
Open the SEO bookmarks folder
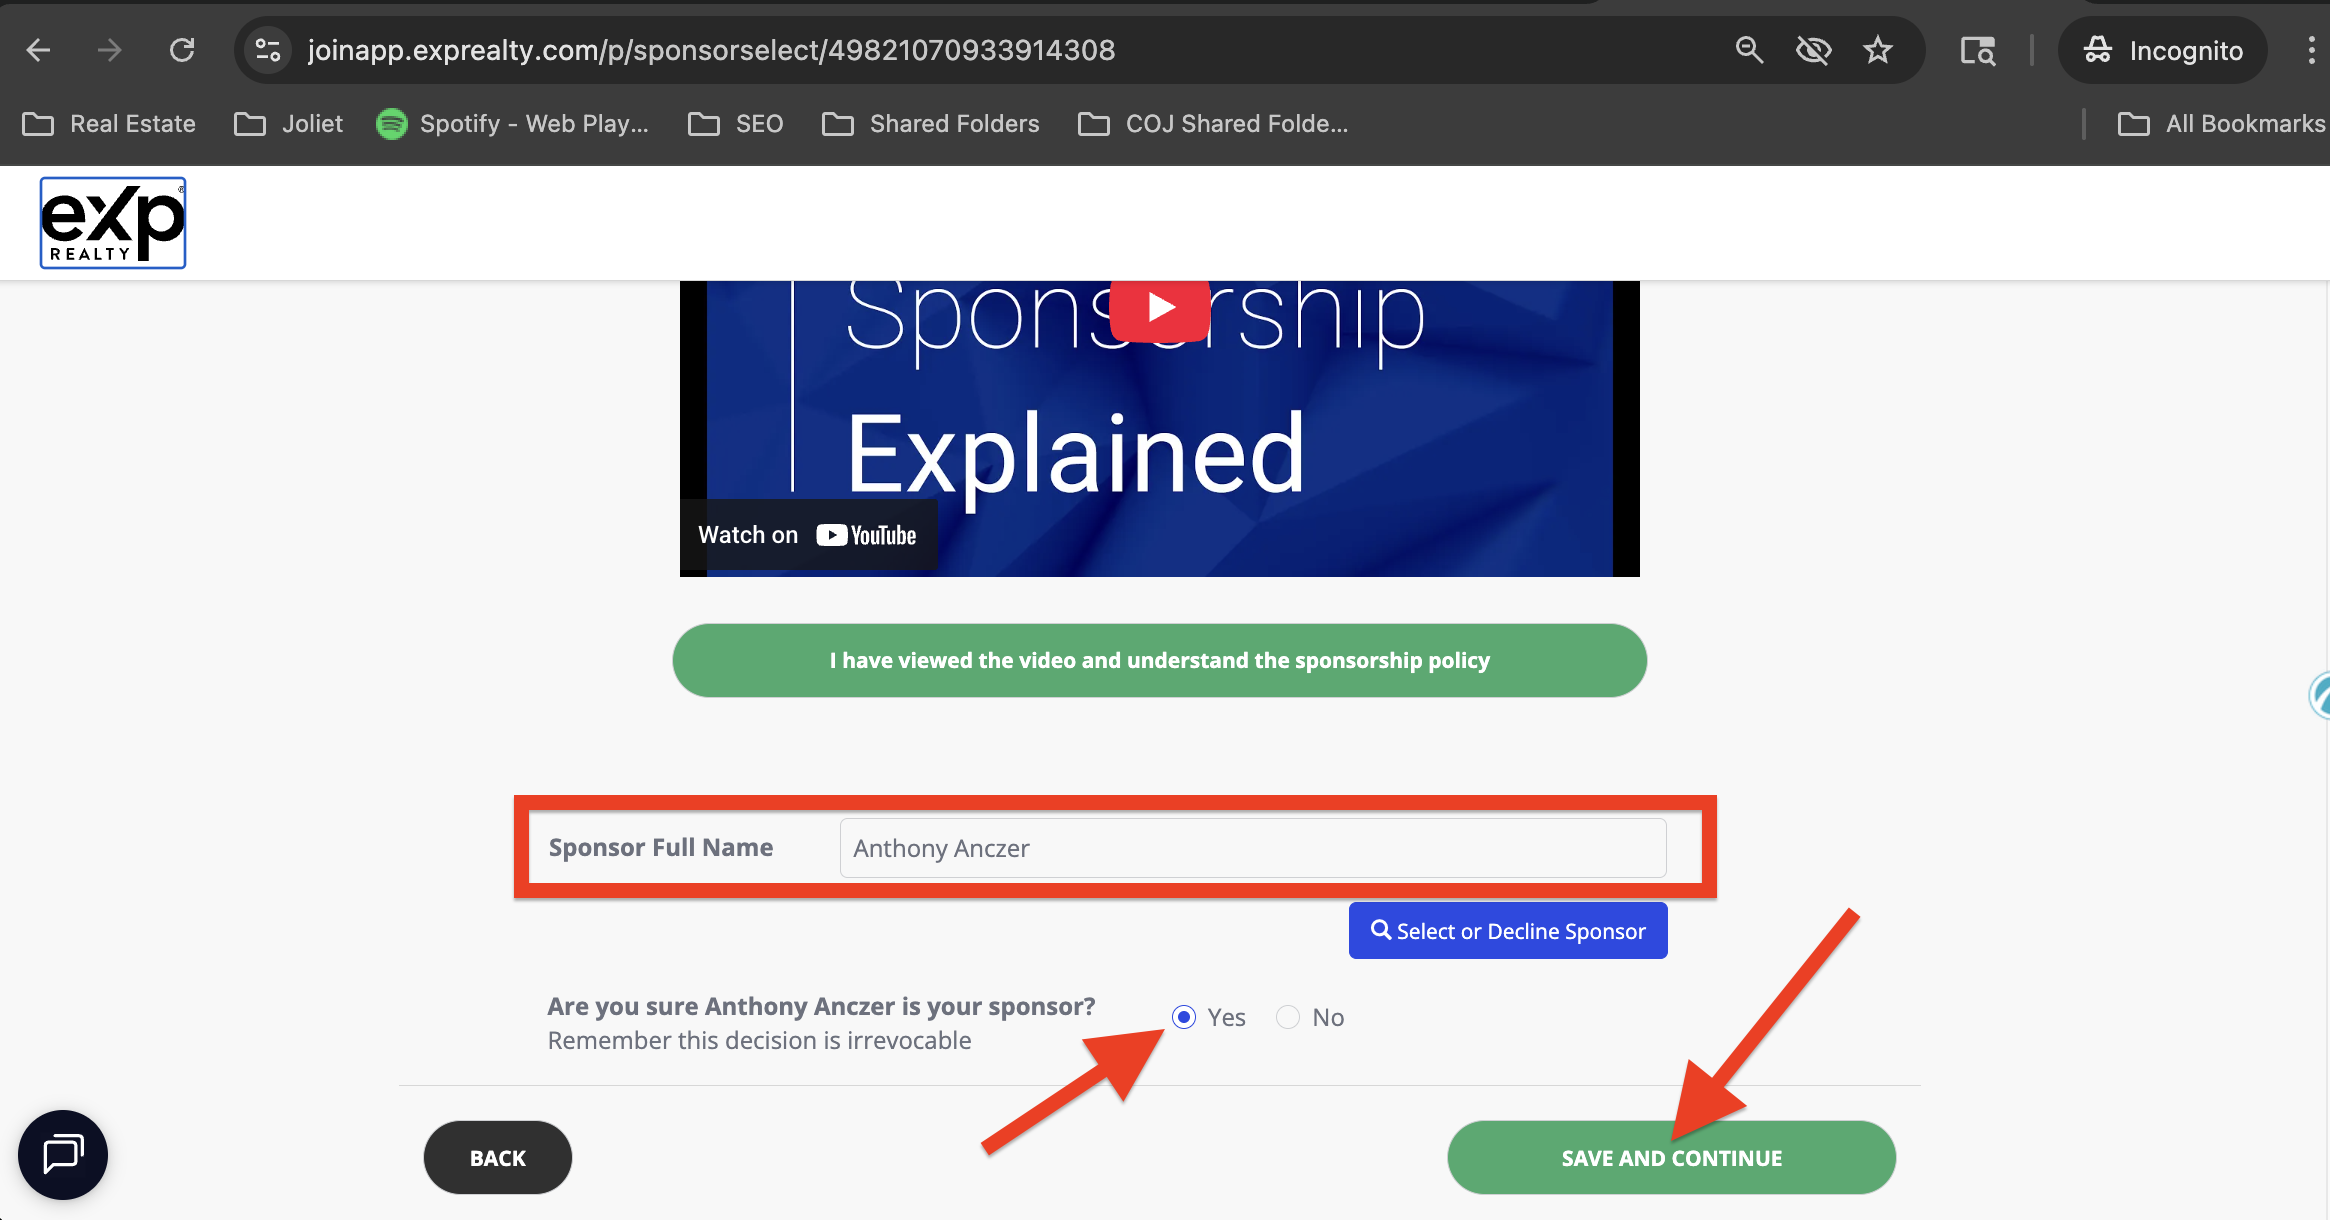pos(736,124)
